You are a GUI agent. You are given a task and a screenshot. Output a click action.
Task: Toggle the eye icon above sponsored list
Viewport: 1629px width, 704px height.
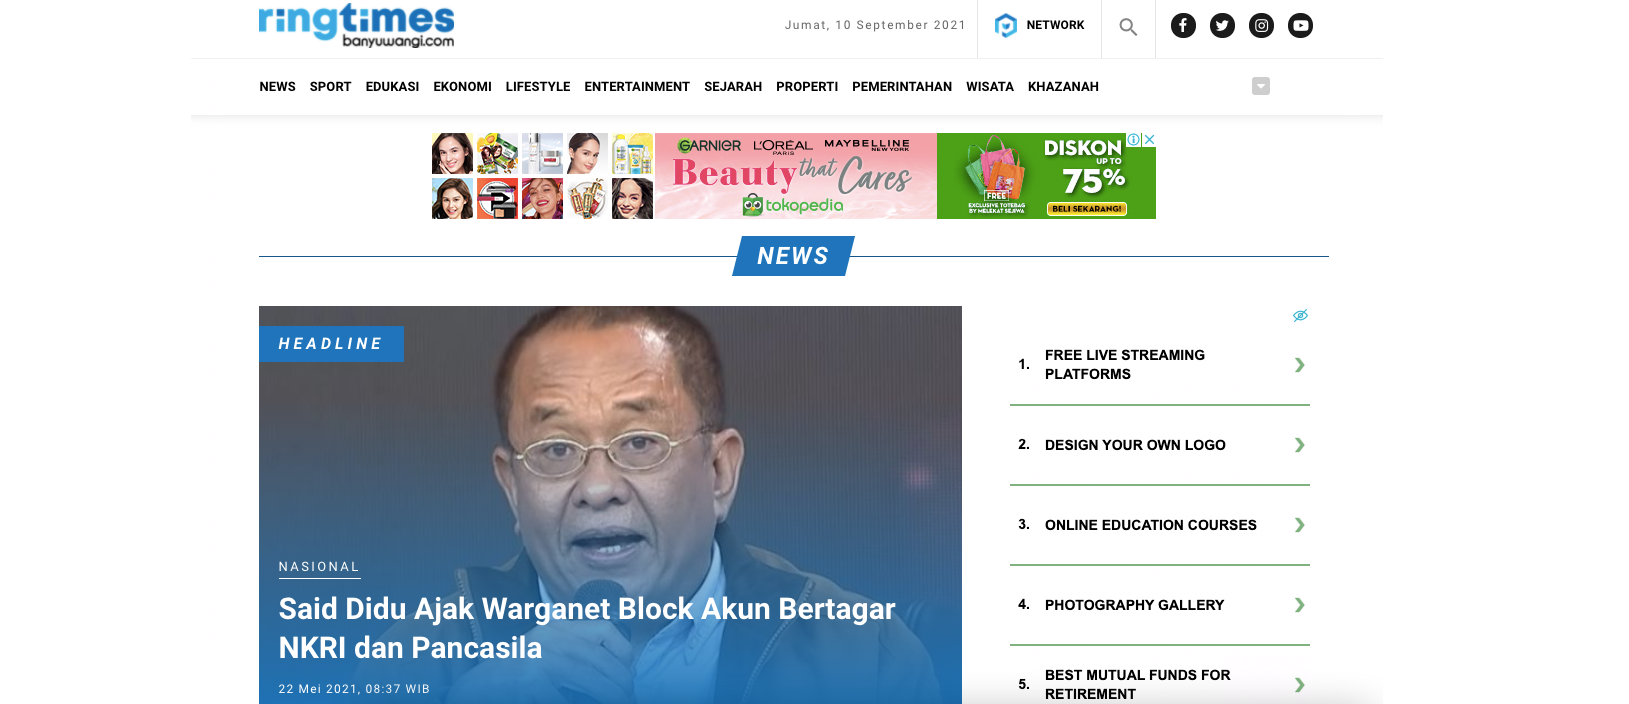pos(1300,315)
